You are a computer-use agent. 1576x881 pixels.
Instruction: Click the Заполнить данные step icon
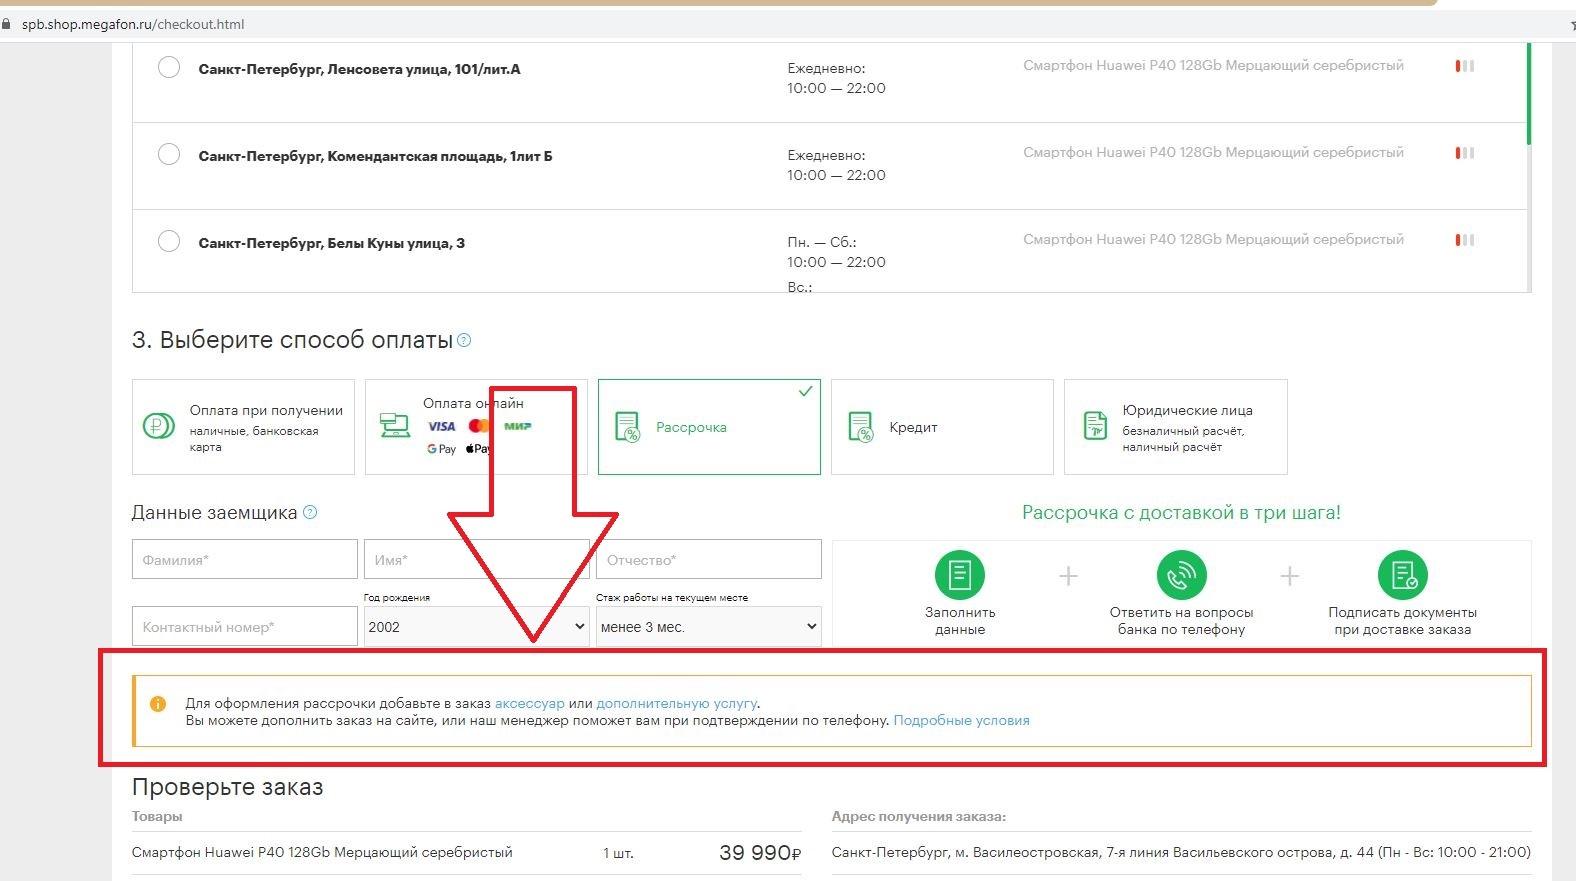(x=960, y=575)
